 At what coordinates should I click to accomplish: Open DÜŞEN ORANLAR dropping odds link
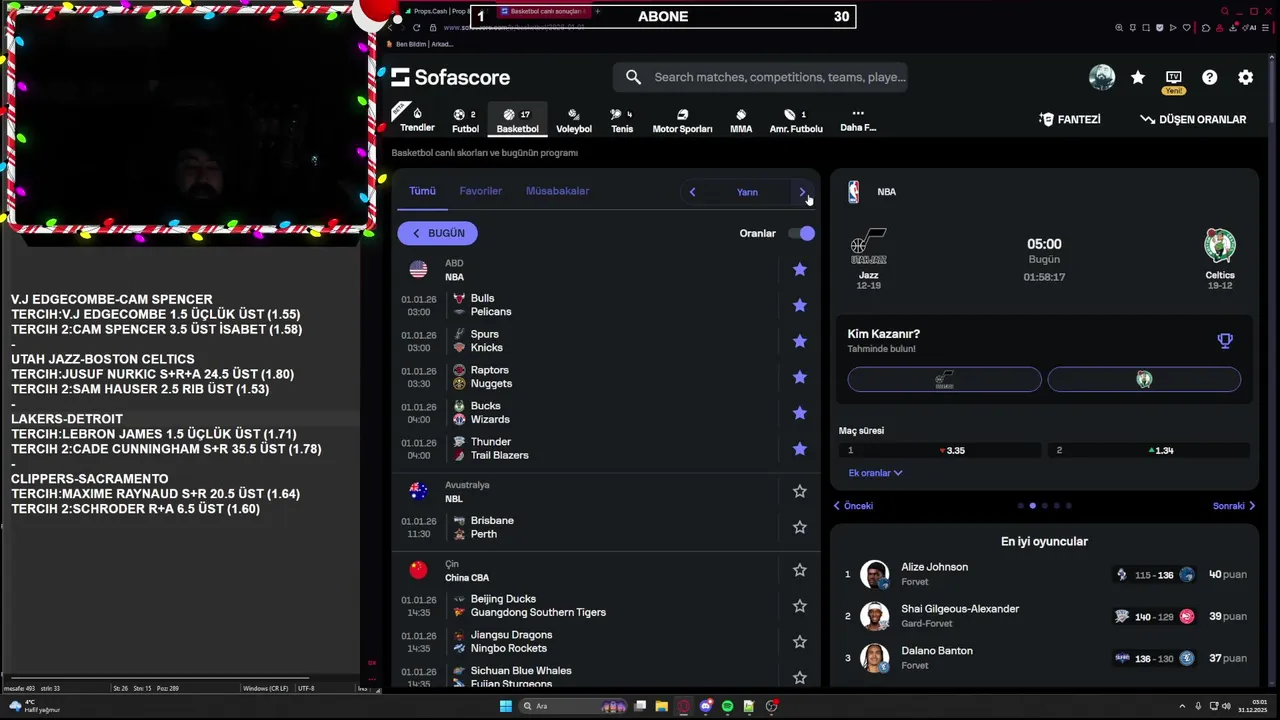(1193, 119)
